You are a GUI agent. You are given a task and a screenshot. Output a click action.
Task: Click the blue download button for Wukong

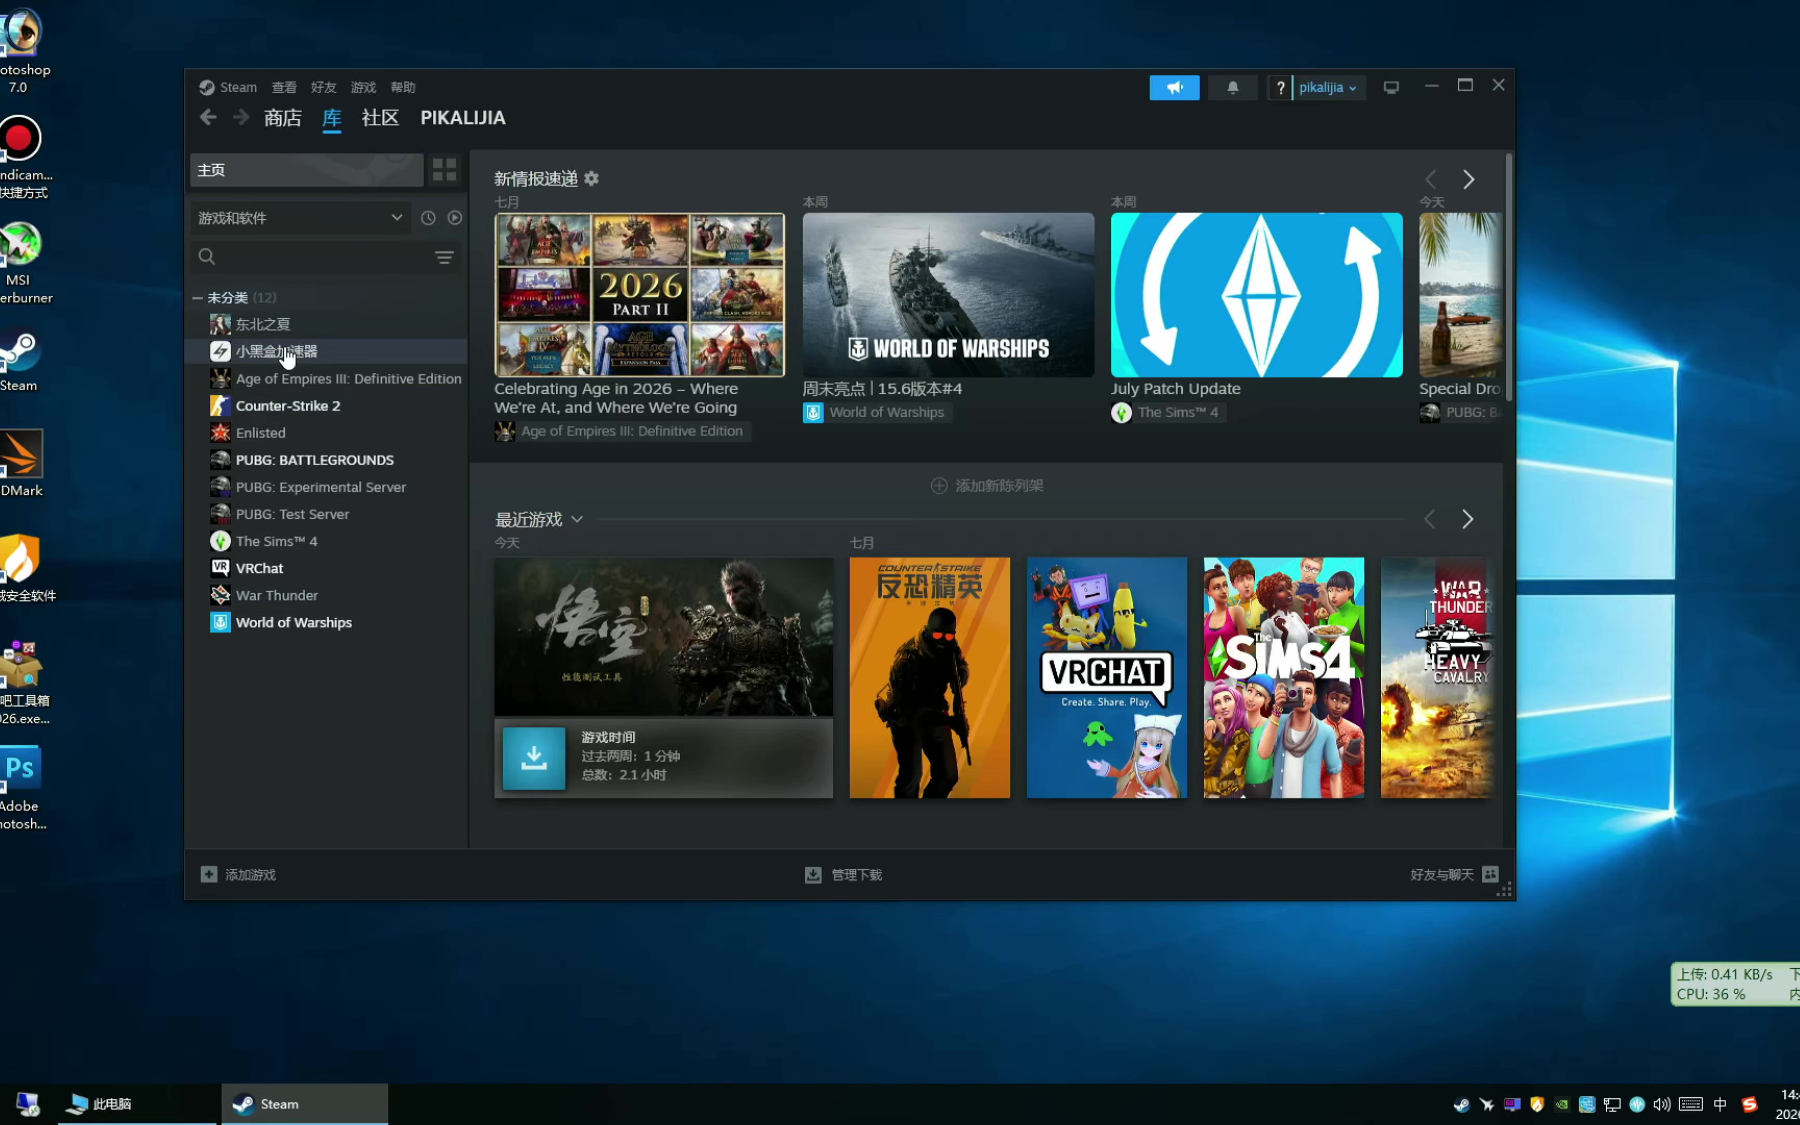534,757
